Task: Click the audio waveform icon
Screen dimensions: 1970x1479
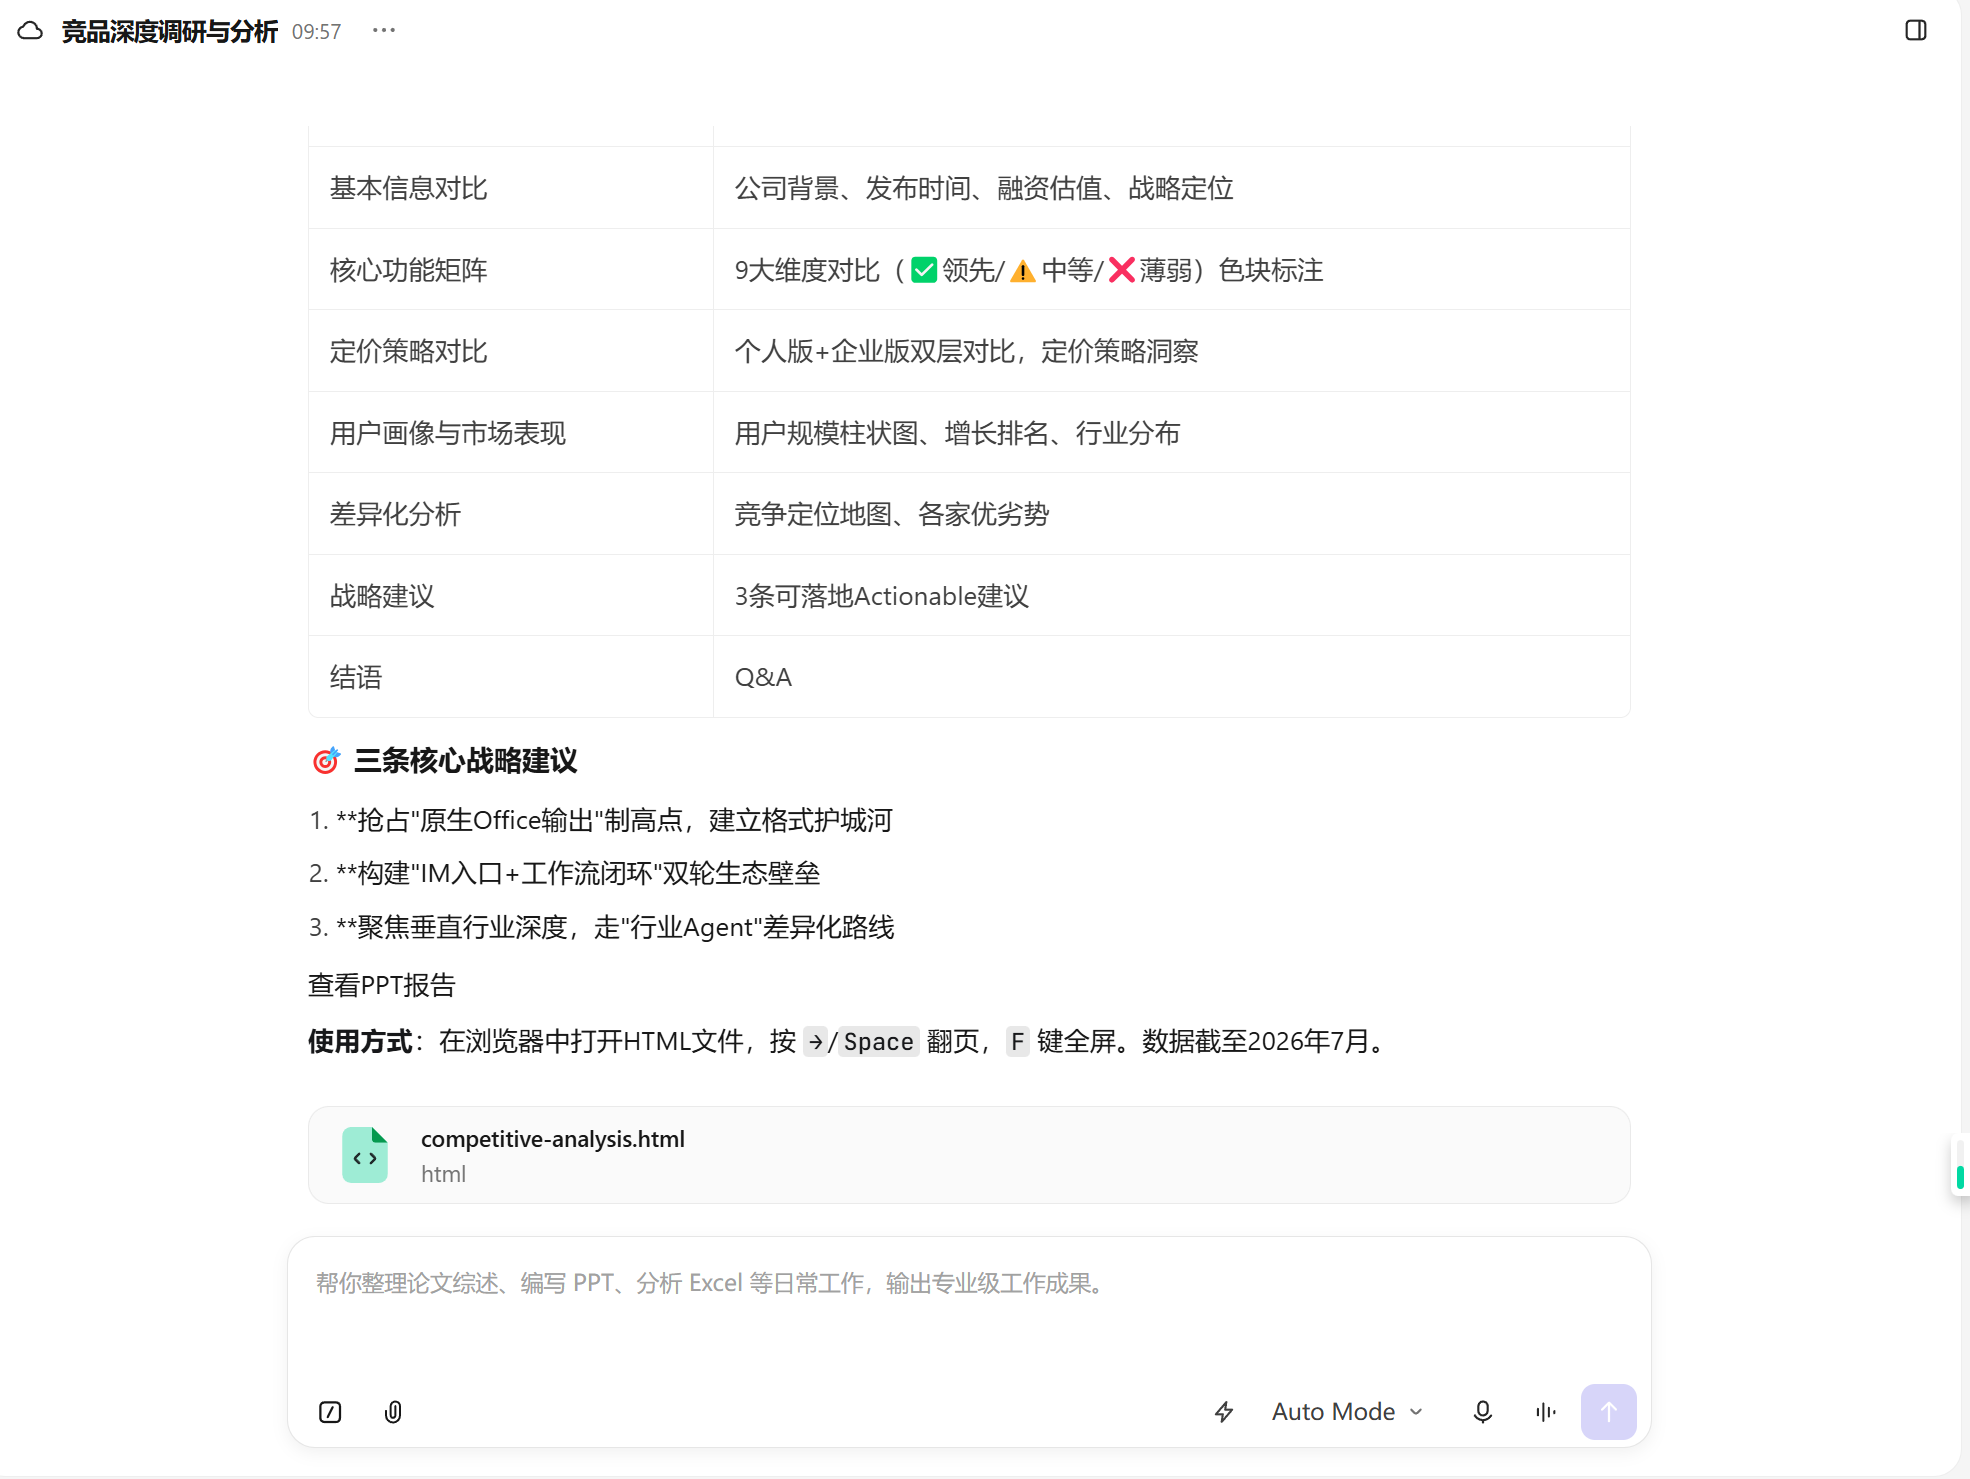Action: [x=1546, y=1412]
